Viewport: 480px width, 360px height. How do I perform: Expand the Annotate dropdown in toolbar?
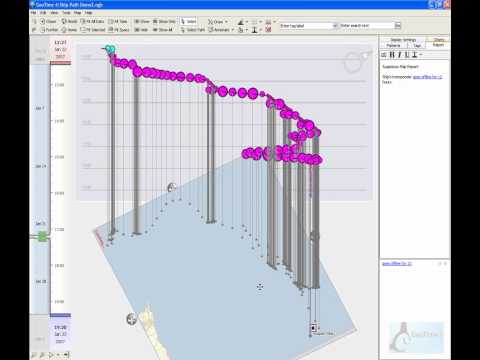pyautogui.click(x=233, y=30)
